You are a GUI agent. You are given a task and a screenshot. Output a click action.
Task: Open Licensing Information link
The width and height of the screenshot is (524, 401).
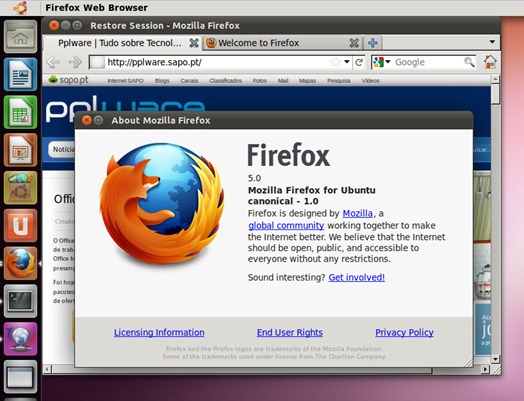coord(159,332)
